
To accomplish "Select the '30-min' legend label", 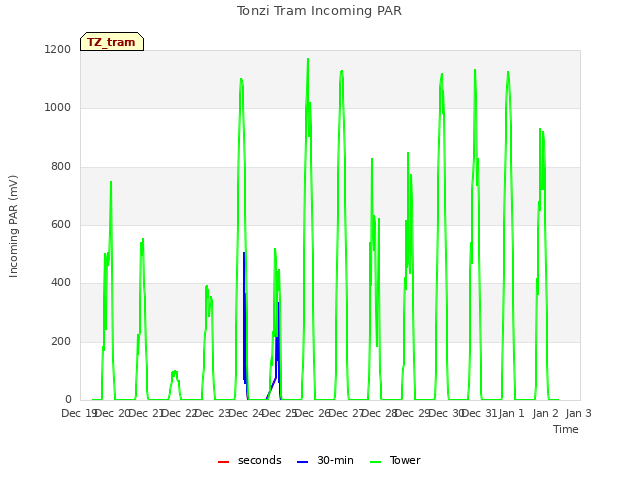I will (335, 460).
